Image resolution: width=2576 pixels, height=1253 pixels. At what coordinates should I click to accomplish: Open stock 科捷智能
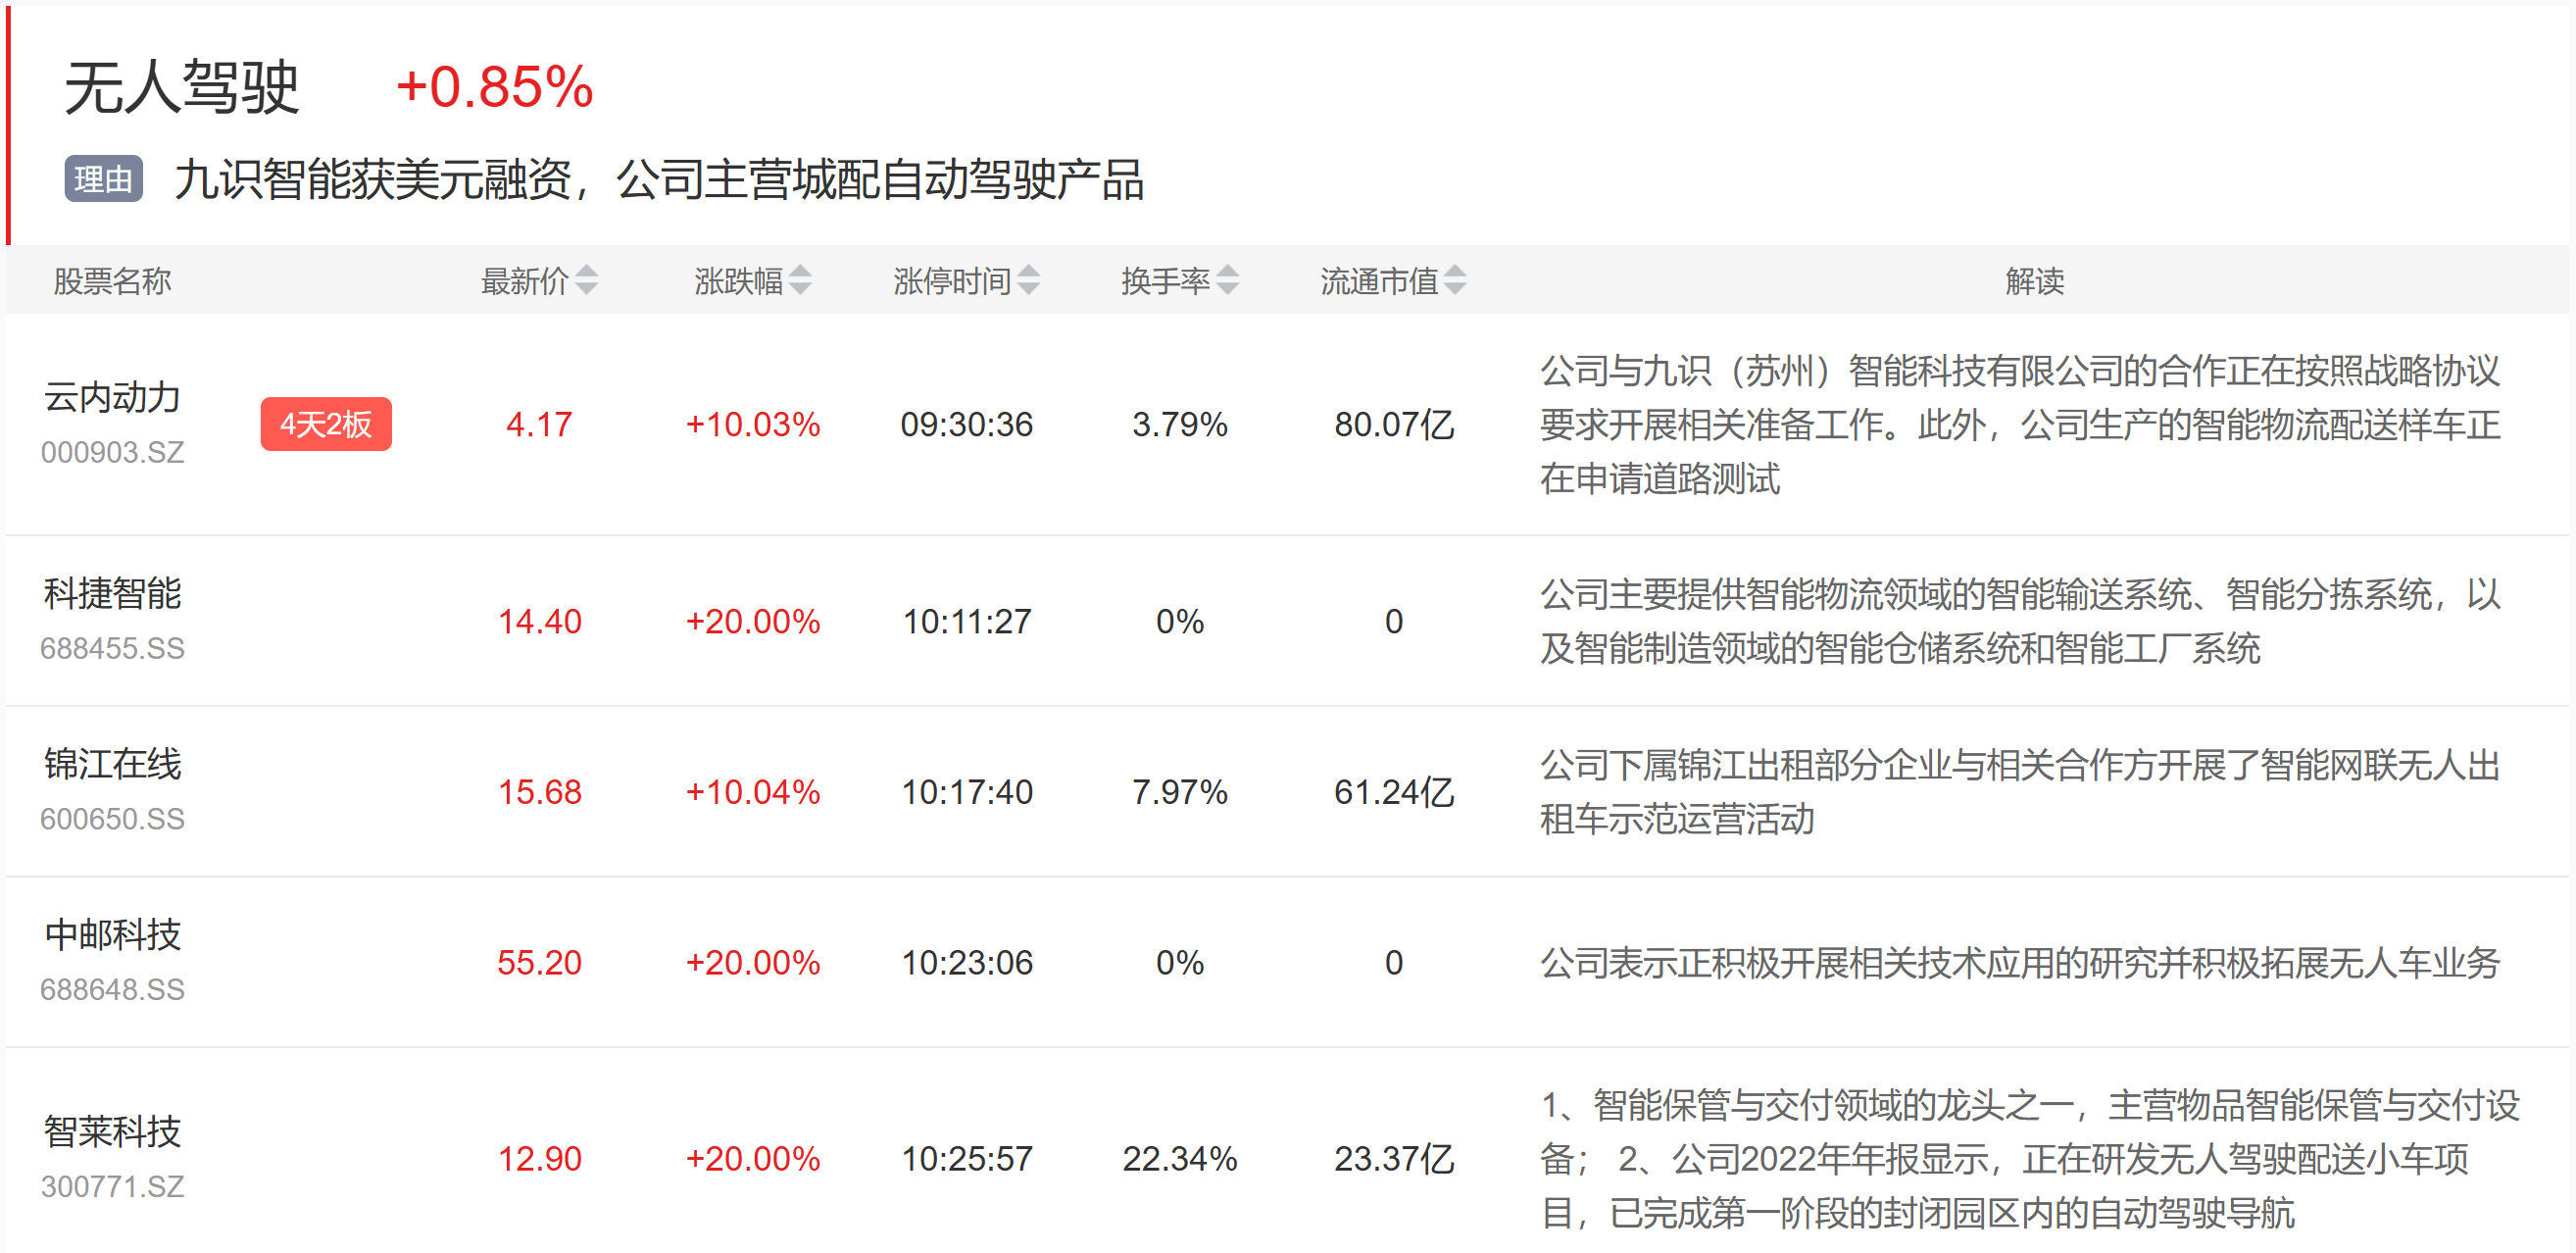tap(112, 594)
